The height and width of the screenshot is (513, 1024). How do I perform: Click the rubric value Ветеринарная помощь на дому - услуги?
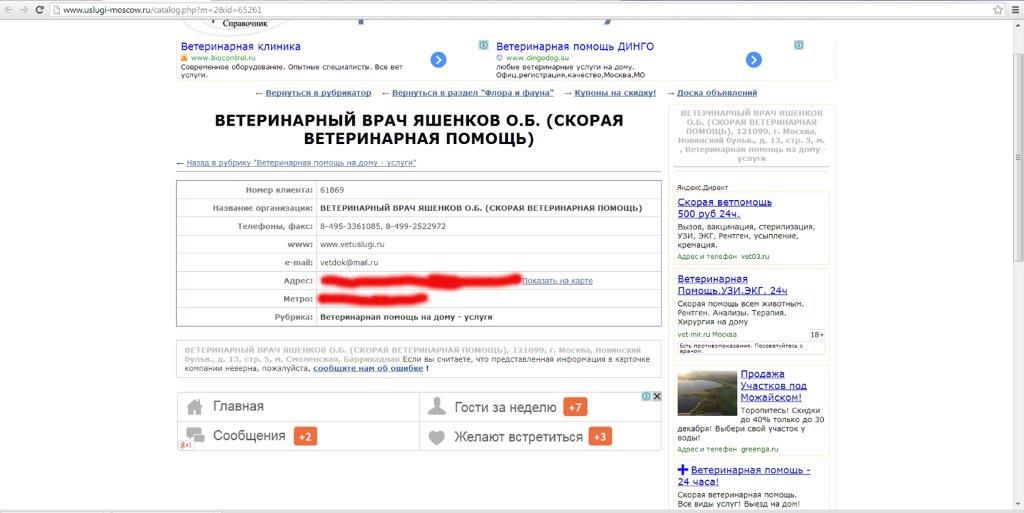point(406,317)
